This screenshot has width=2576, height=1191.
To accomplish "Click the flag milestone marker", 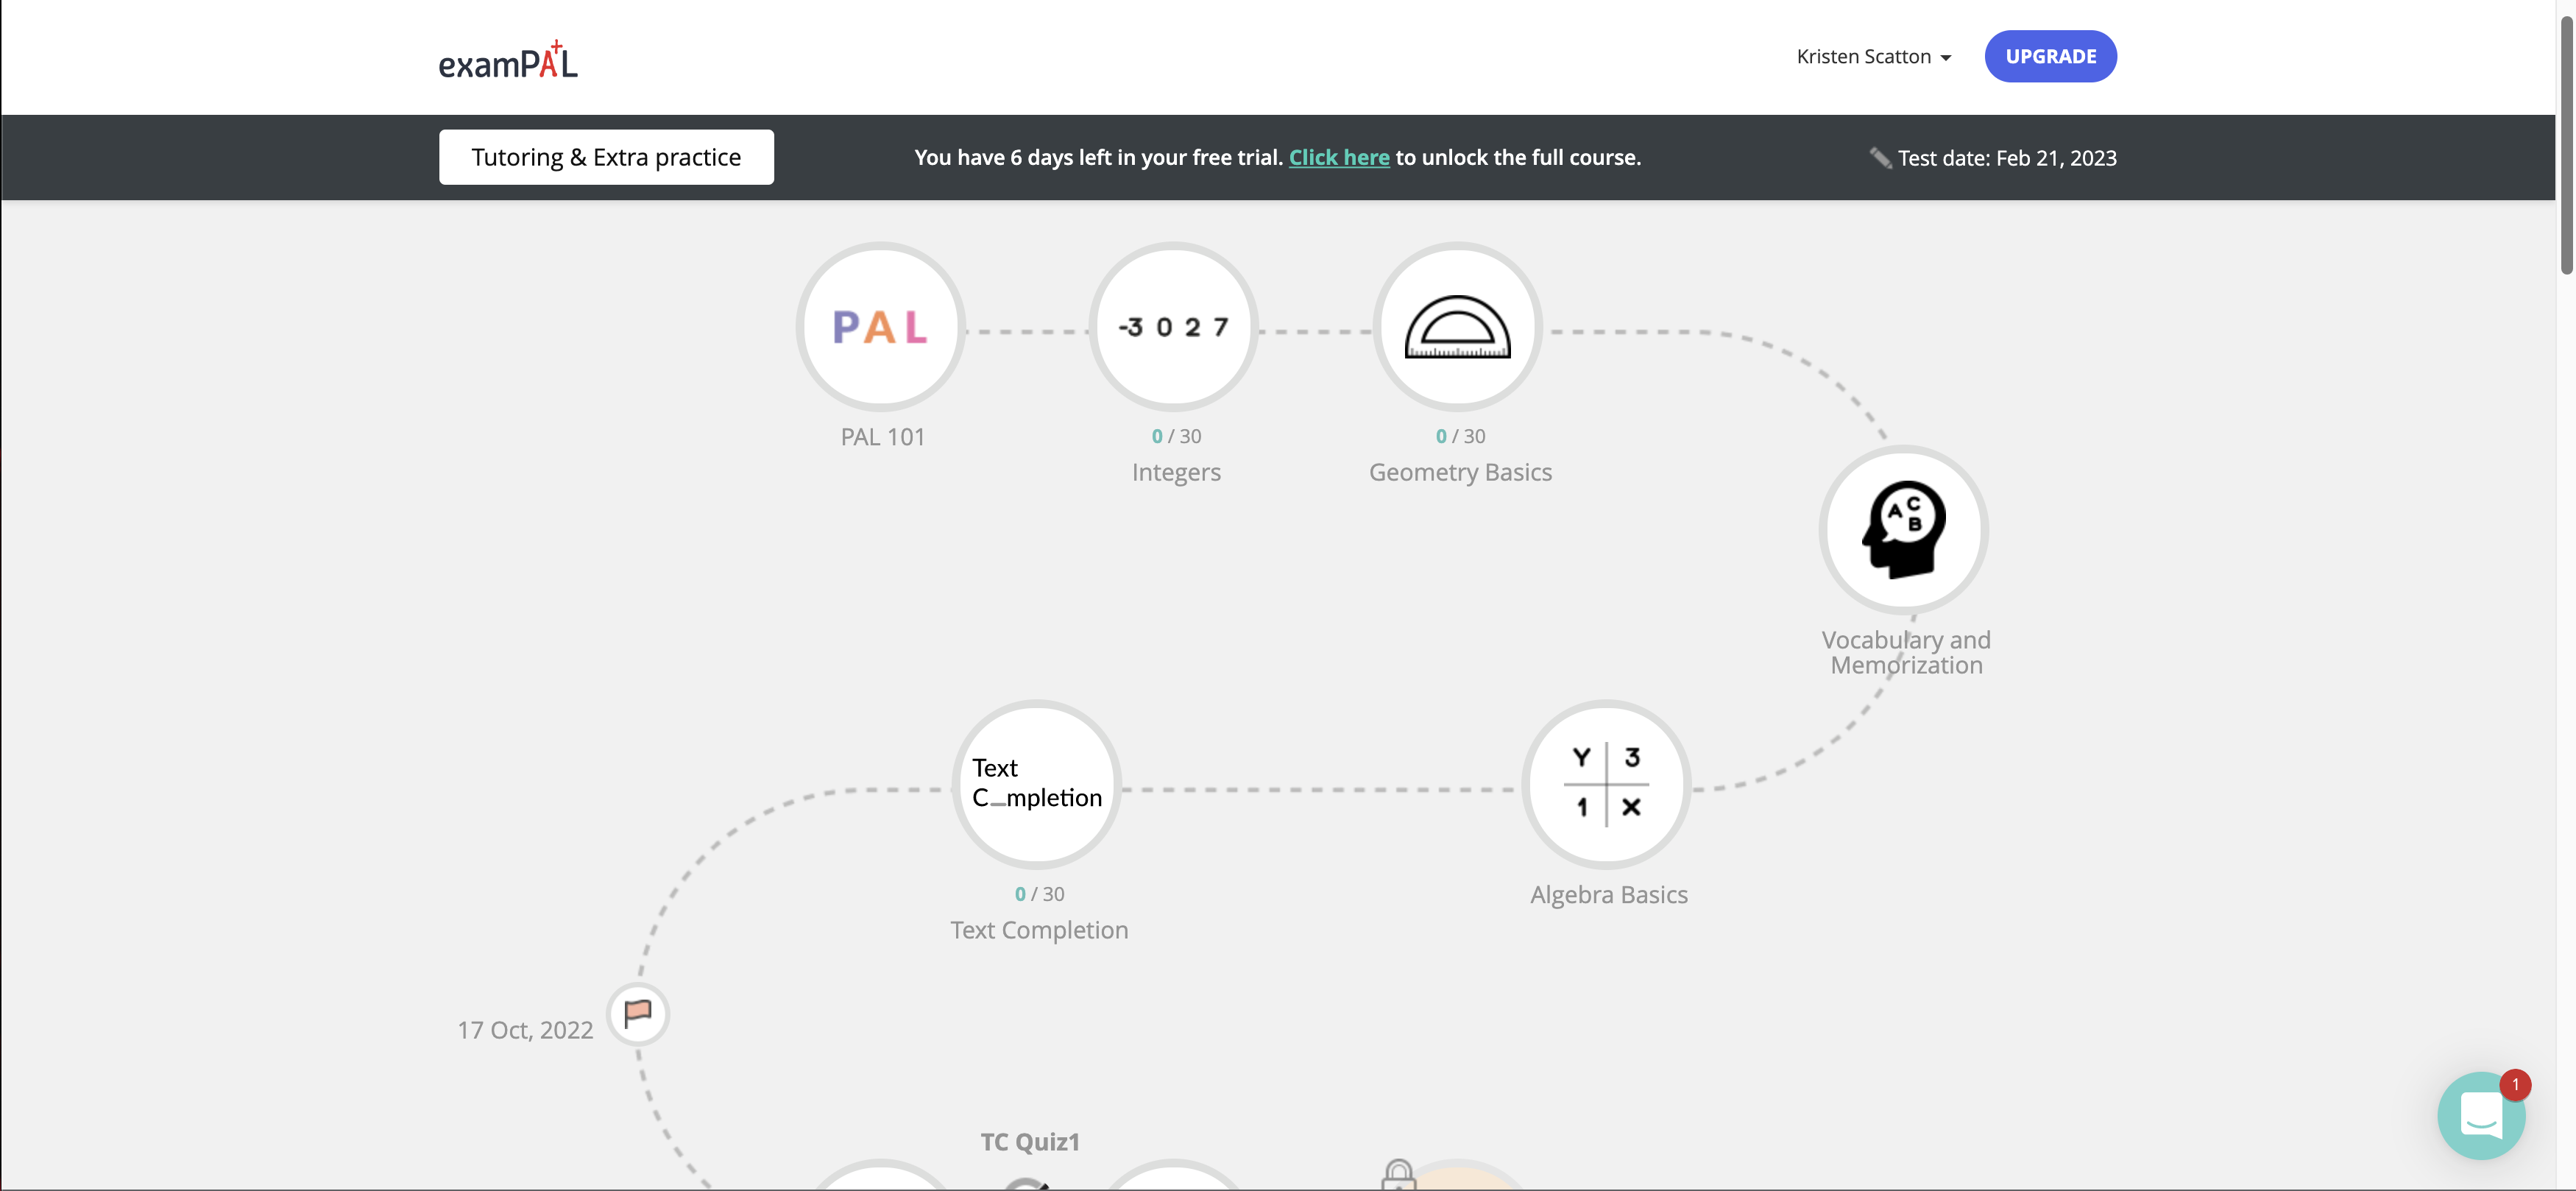I will tap(638, 1014).
